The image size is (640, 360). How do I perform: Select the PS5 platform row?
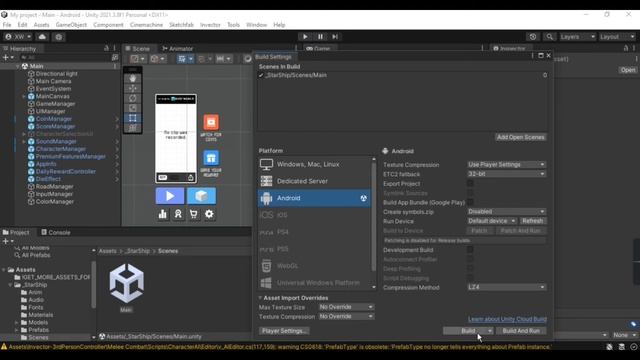pyautogui.click(x=314, y=249)
